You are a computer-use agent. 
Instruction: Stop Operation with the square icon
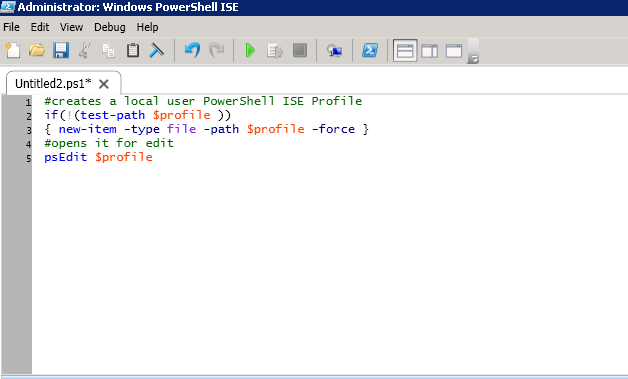click(x=300, y=50)
